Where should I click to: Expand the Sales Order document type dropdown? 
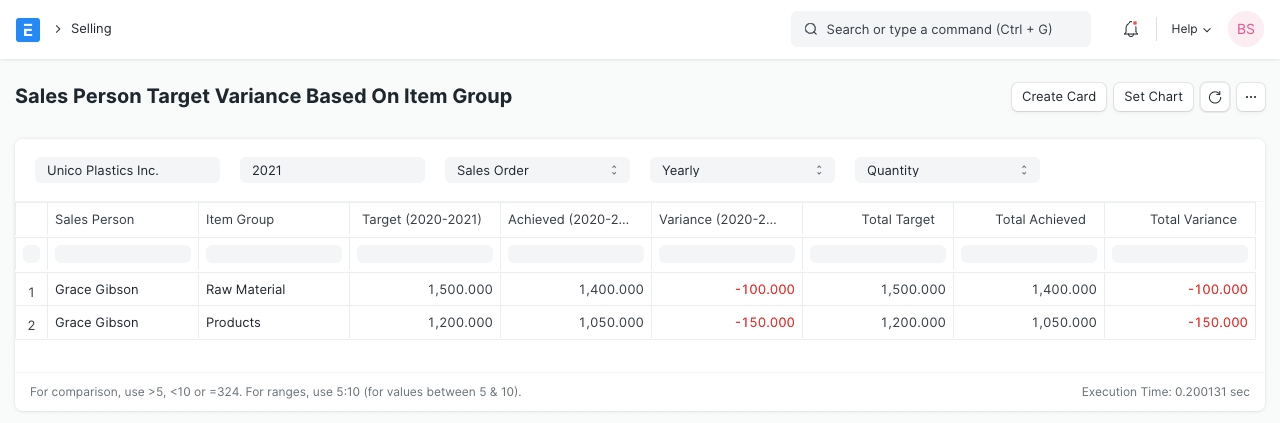click(537, 171)
